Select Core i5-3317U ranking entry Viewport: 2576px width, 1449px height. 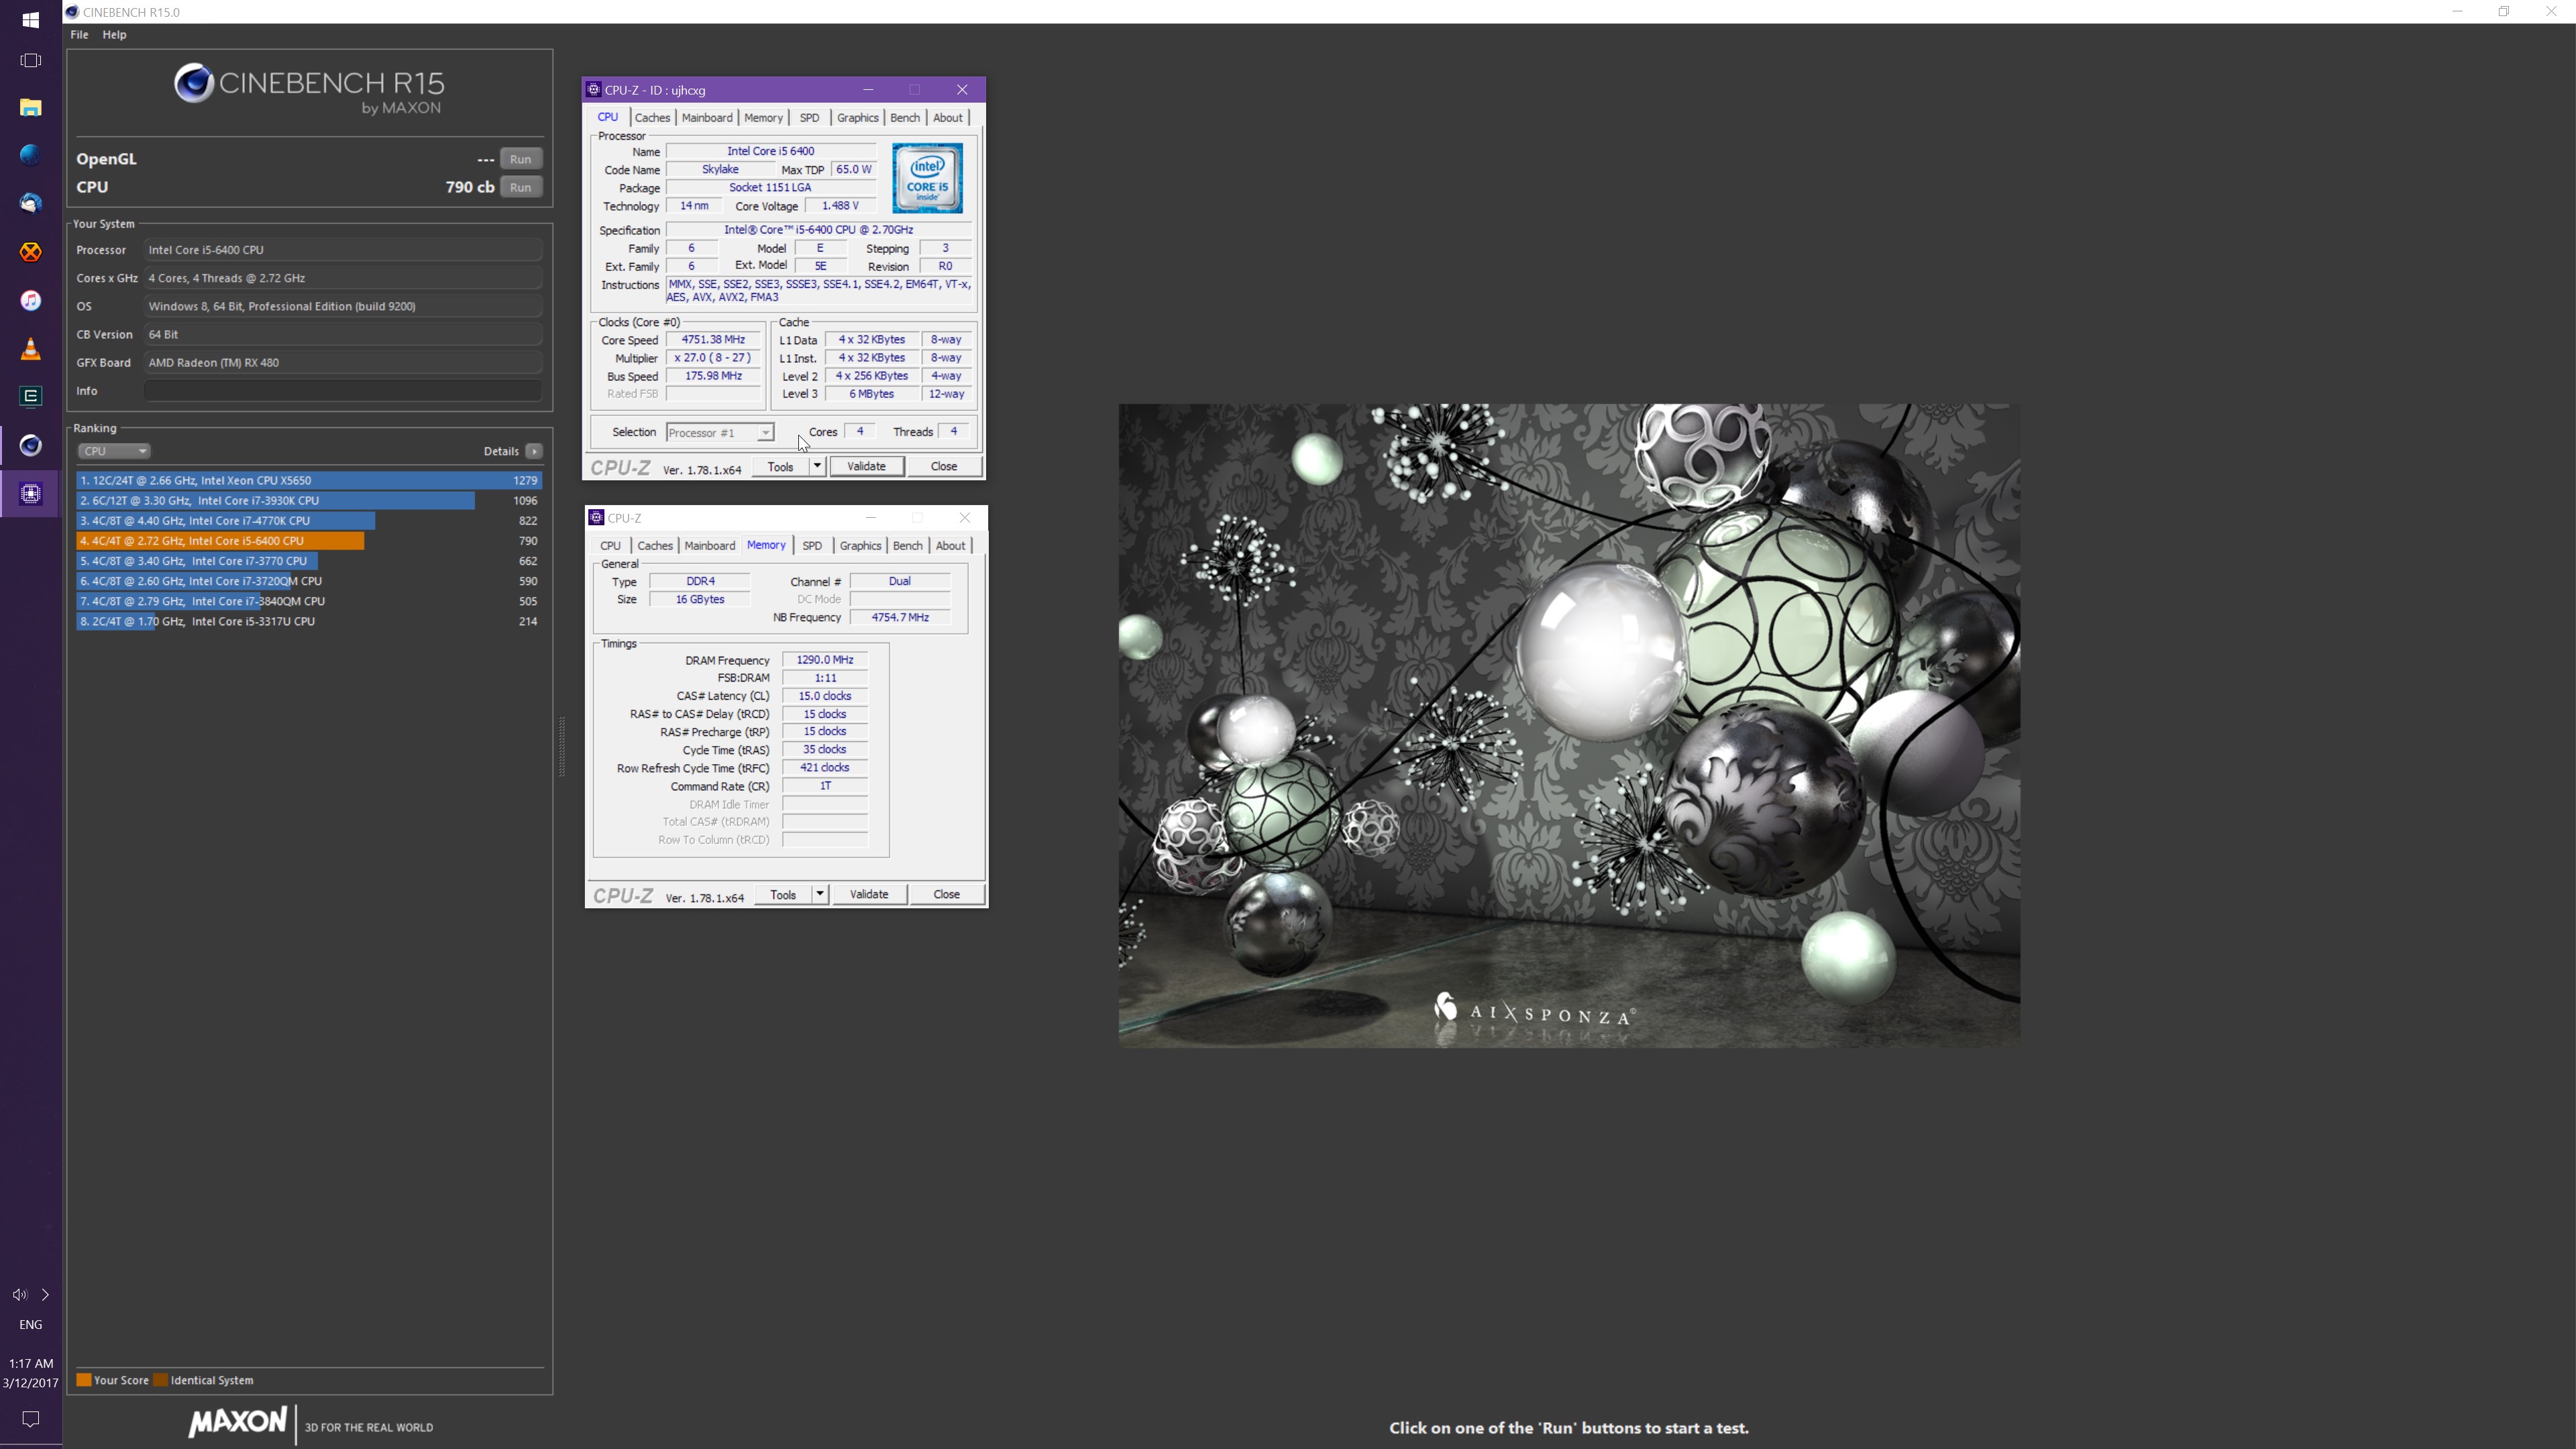[x=309, y=621]
